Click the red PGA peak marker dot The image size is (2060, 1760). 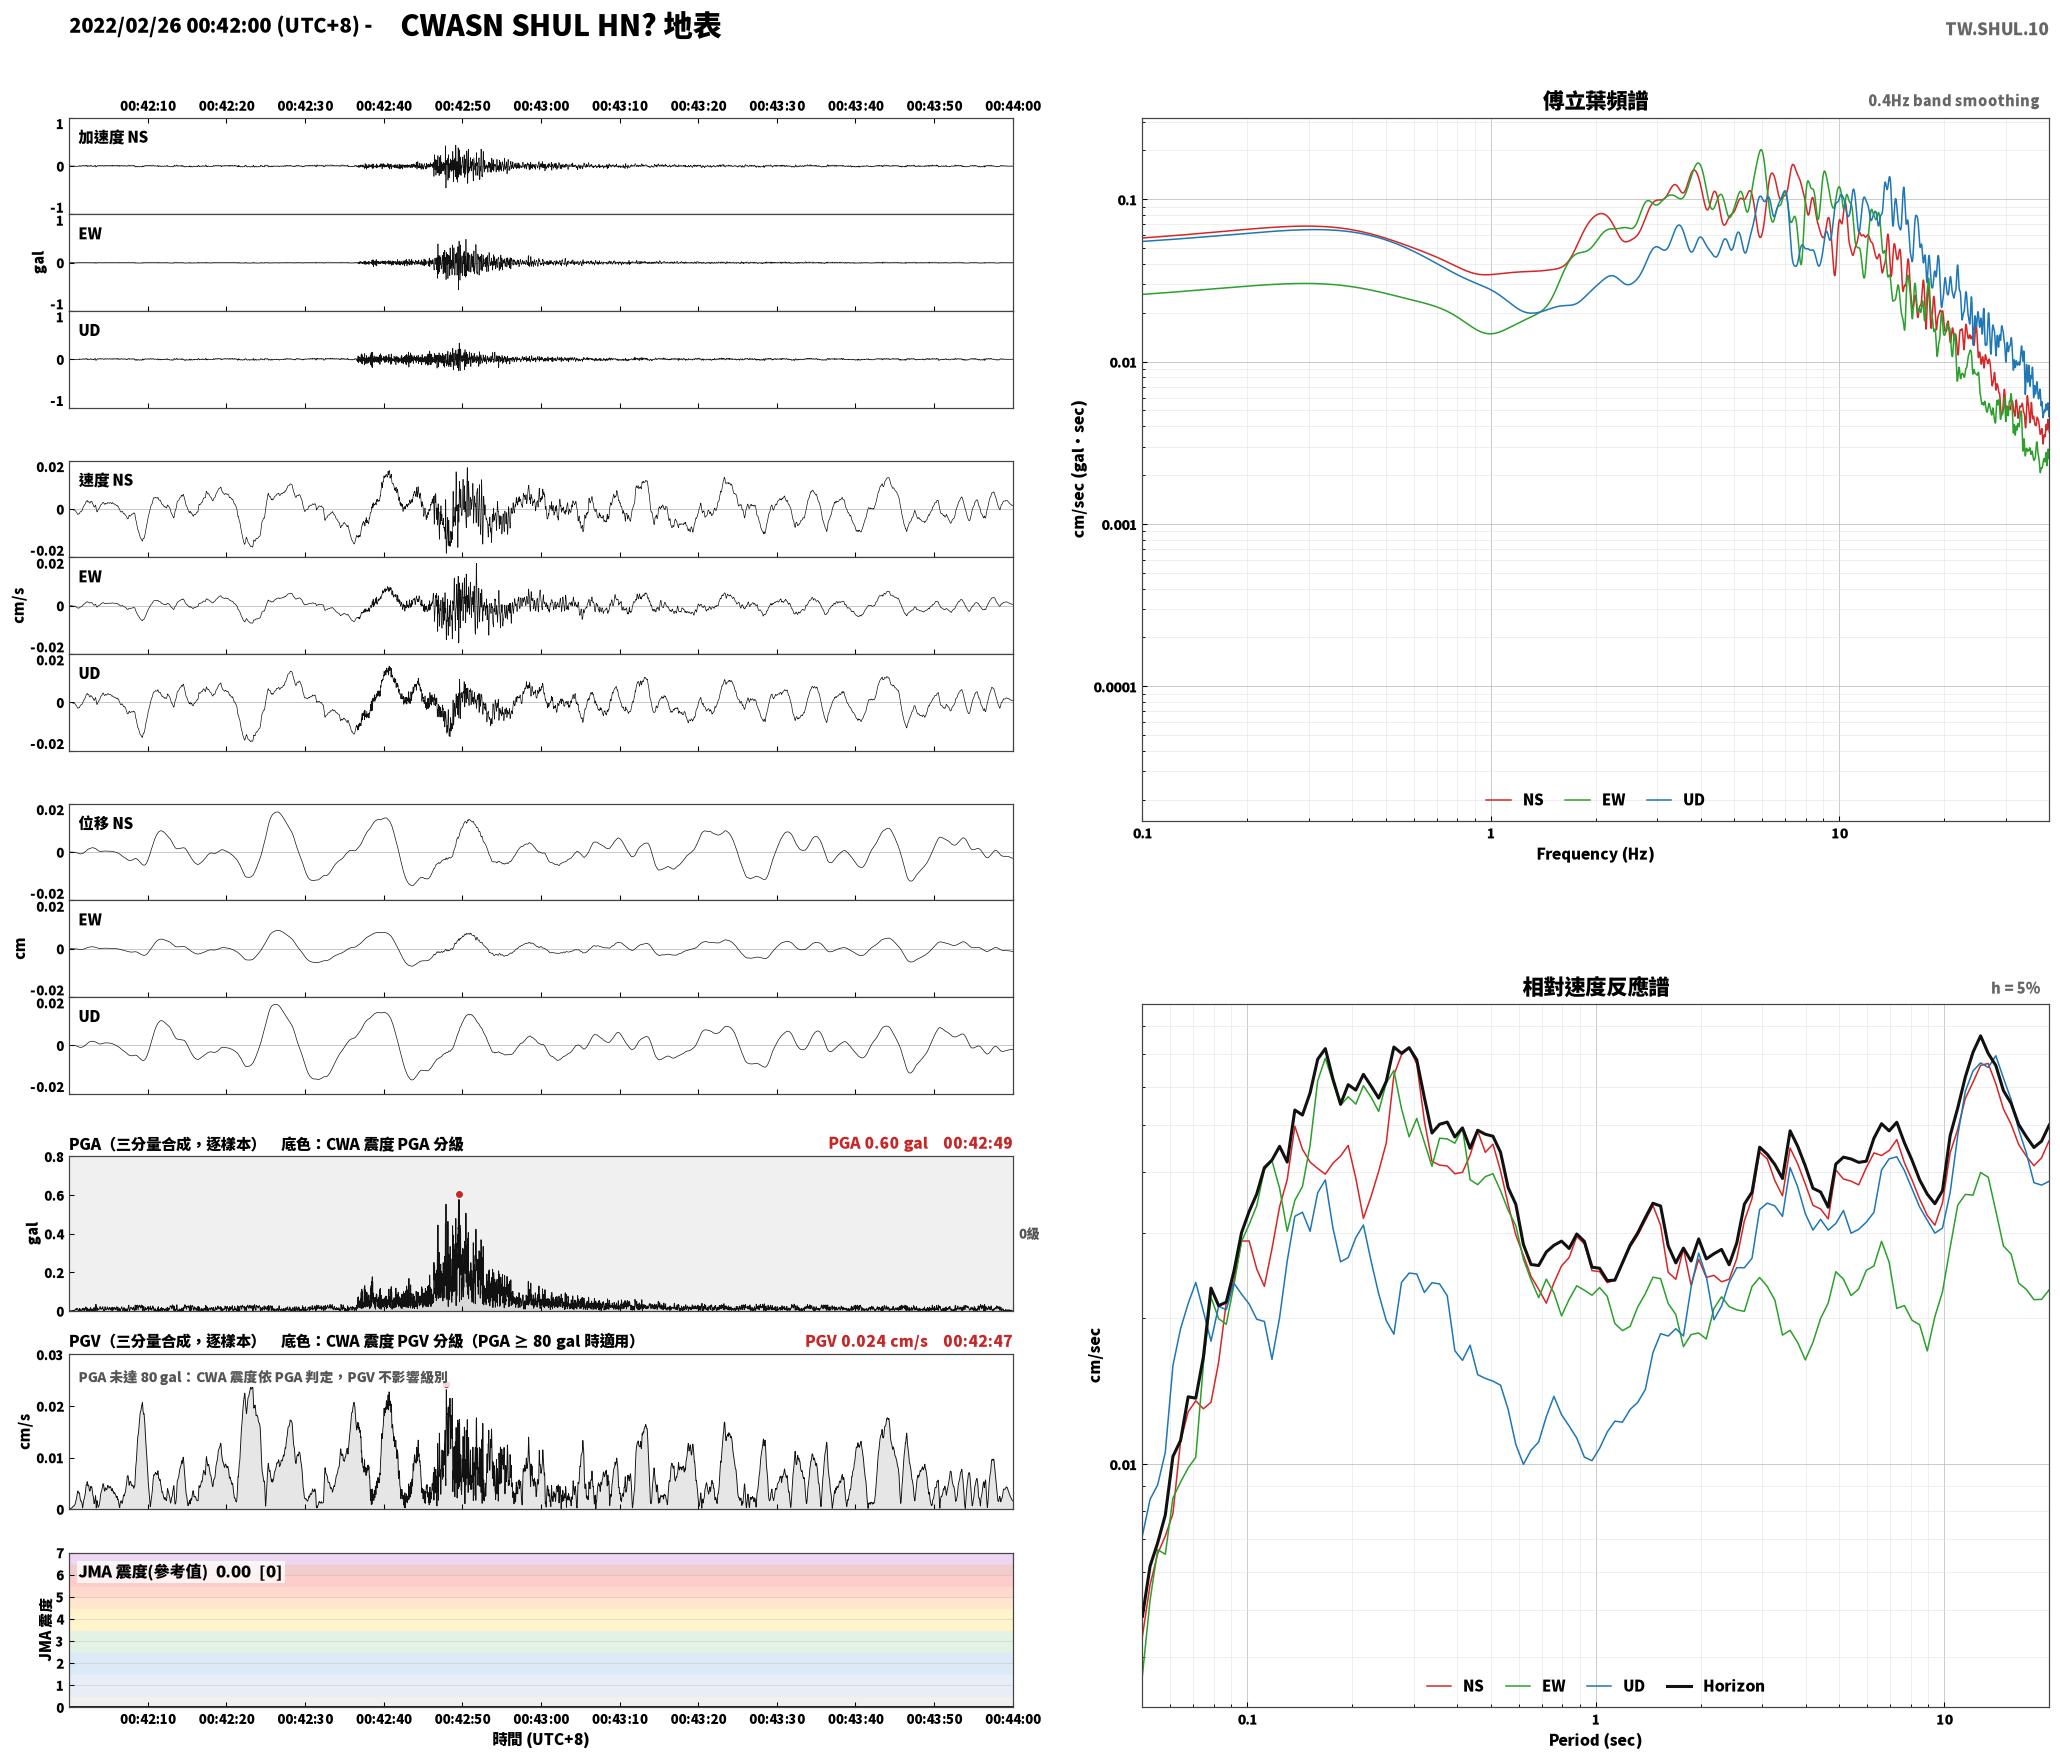460,1194
